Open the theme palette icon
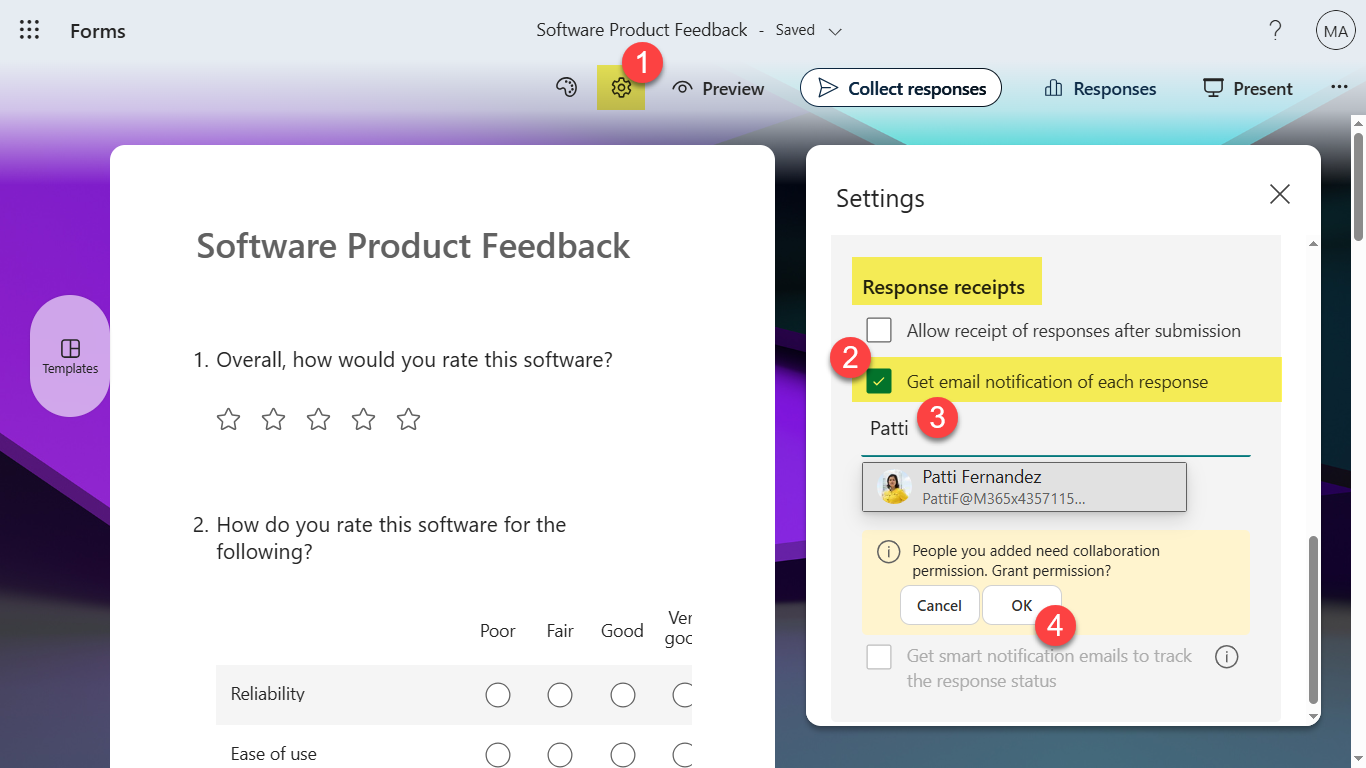1366x768 pixels. tap(566, 88)
